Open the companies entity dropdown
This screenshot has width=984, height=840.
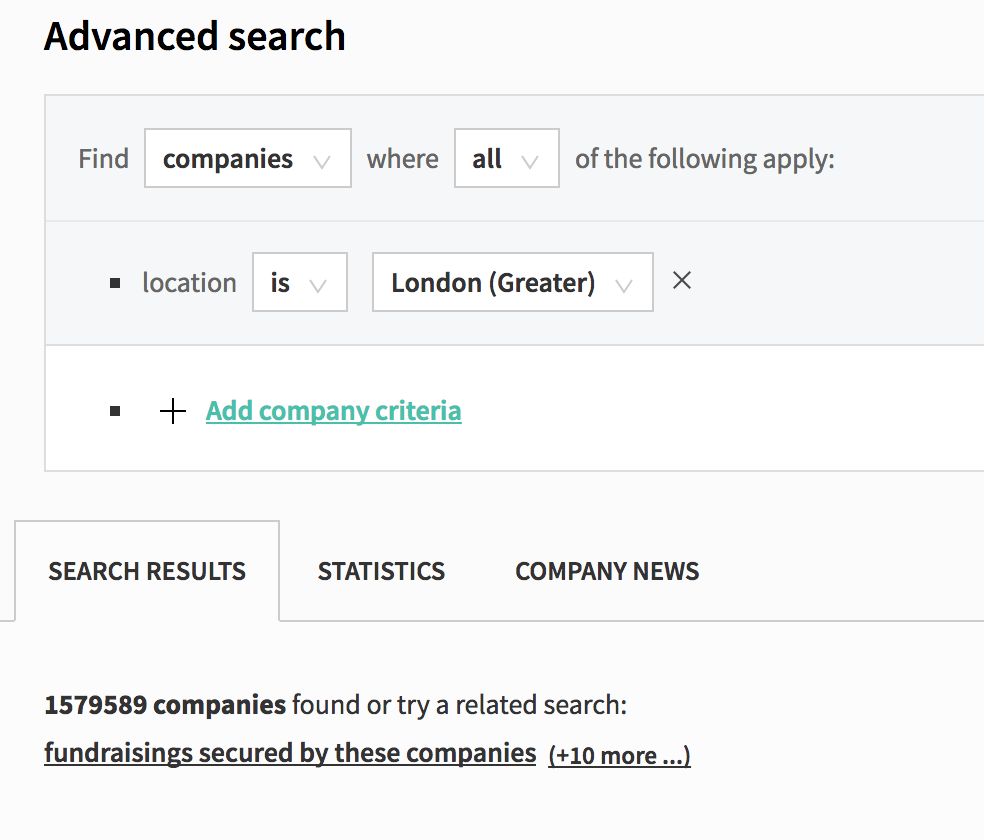(x=248, y=158)
